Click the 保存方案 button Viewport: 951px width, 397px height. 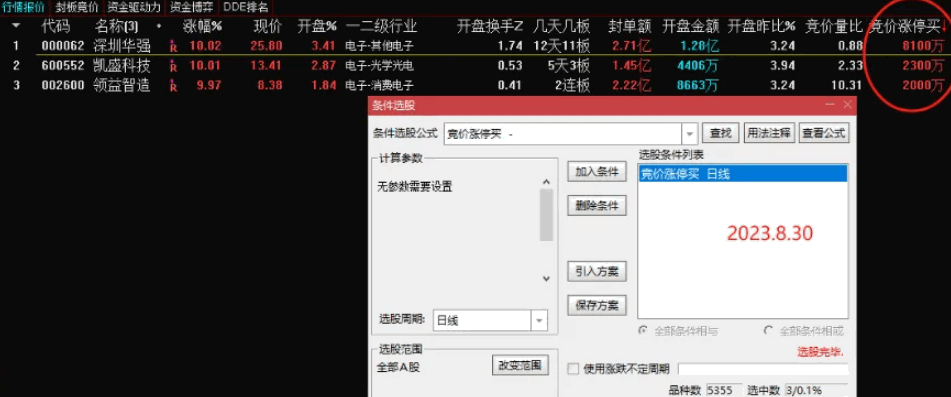pos(597,305)
